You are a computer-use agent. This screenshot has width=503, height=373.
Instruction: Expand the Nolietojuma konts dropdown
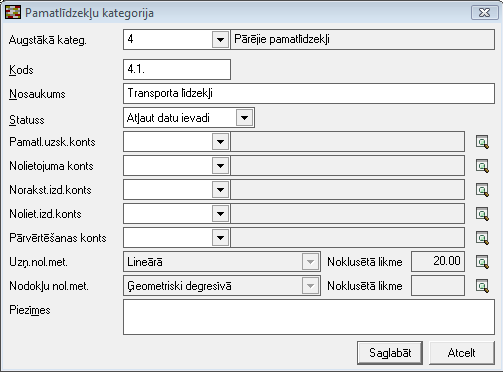220,166
